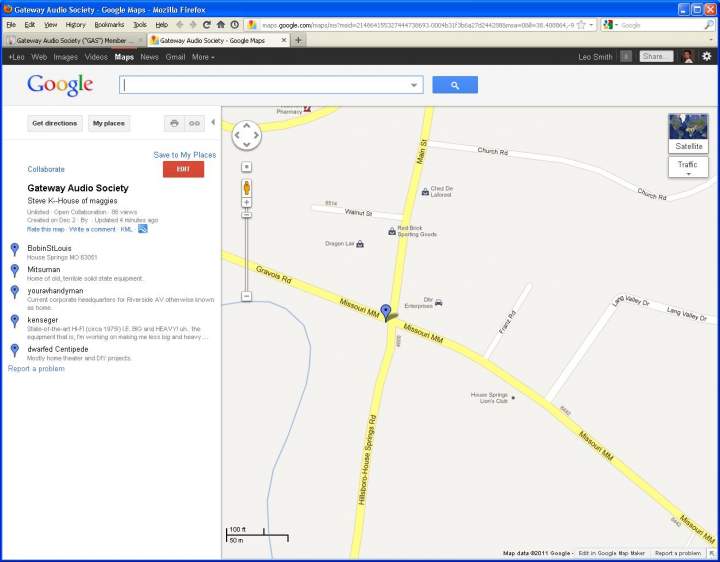Open Bookmarks menu
This screenshot has height=562, width=720.
[x=109, y=25]
